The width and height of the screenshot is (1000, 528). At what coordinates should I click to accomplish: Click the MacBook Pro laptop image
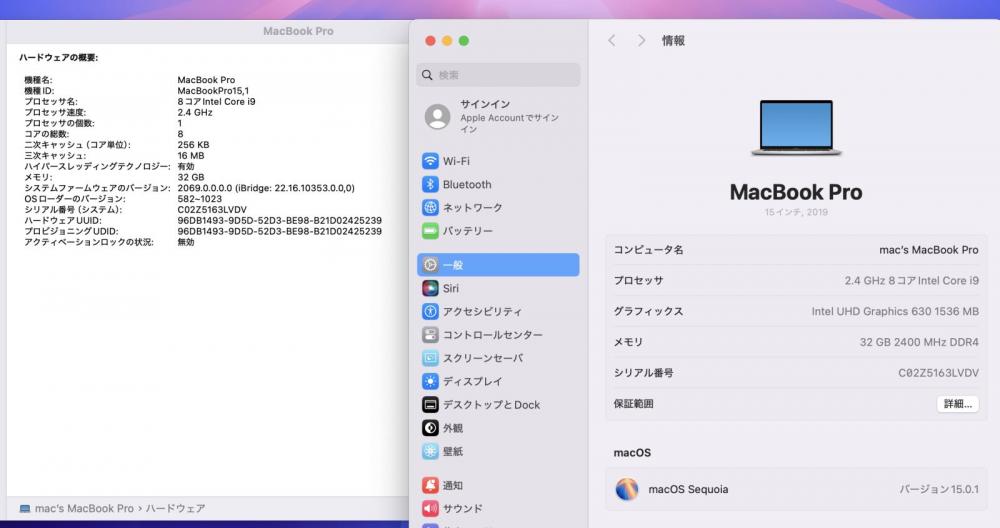click(x=796, y=128)
